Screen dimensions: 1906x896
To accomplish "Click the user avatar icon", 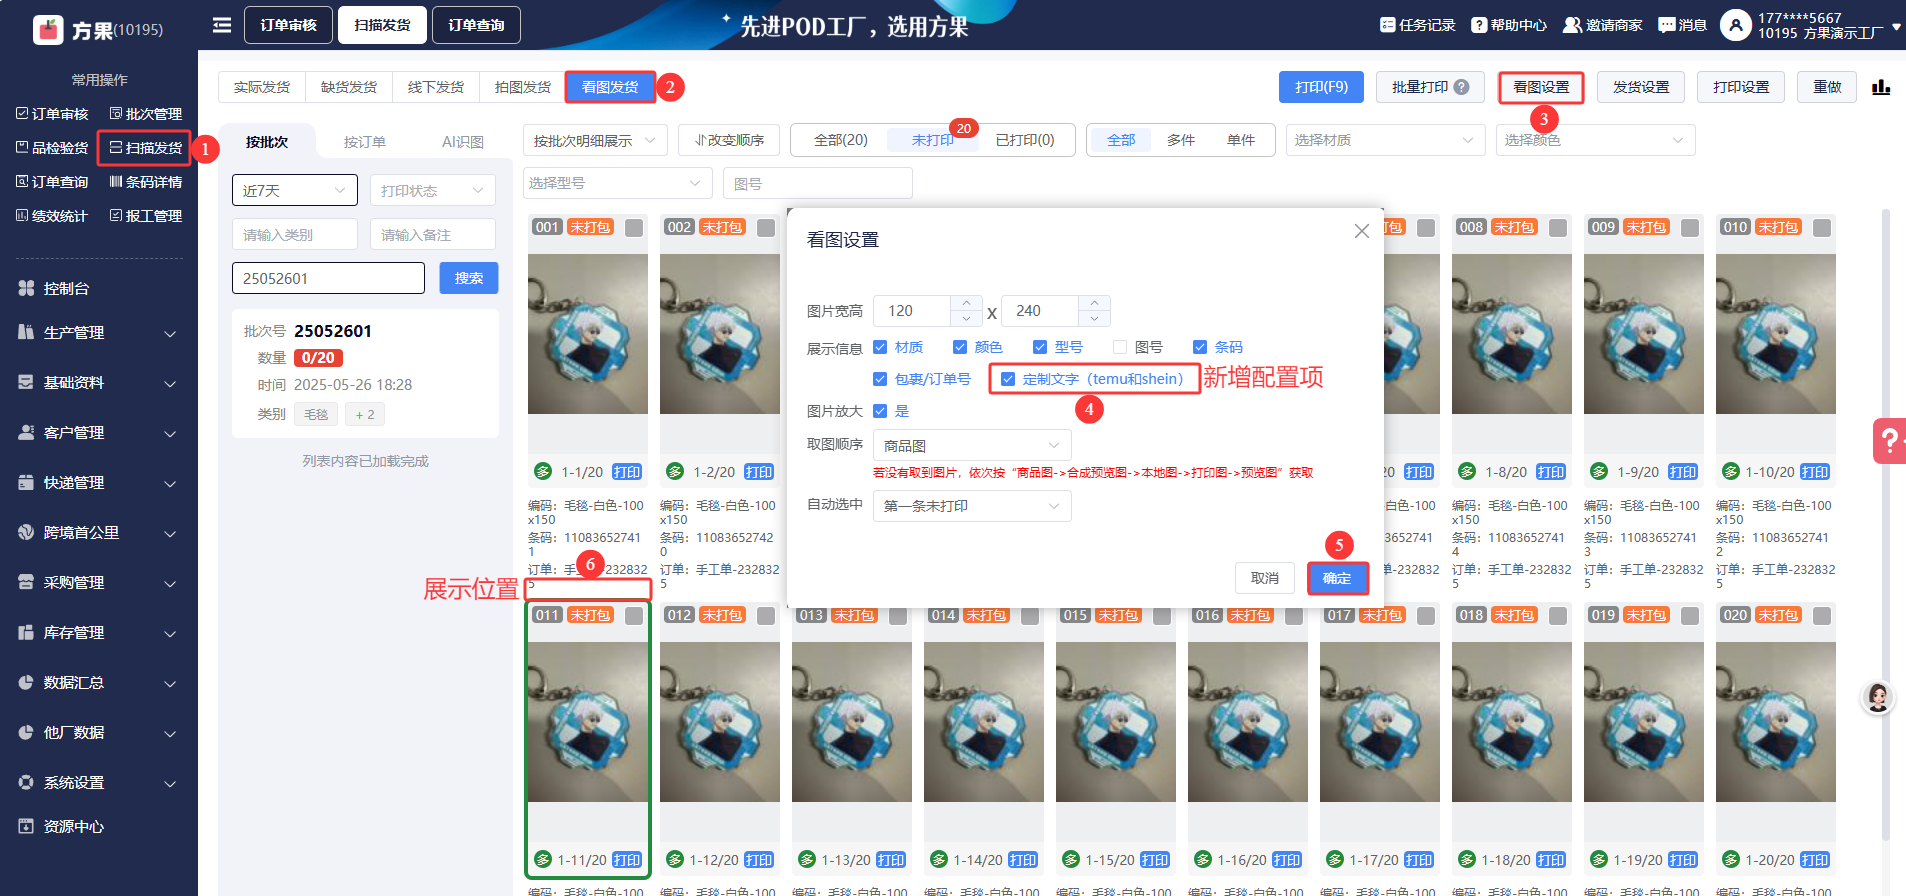I will (1735, 25).
